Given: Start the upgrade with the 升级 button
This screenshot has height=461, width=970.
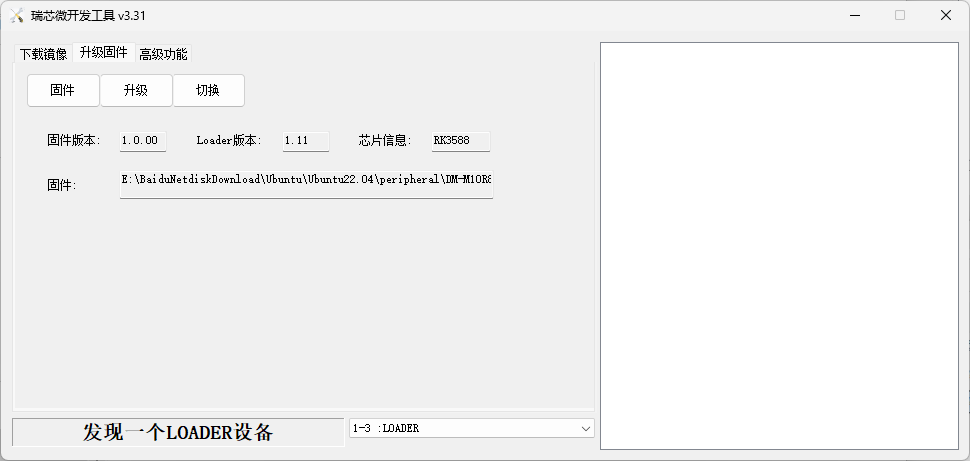Looking at the screenshot, I should click(x=136, y=90).
